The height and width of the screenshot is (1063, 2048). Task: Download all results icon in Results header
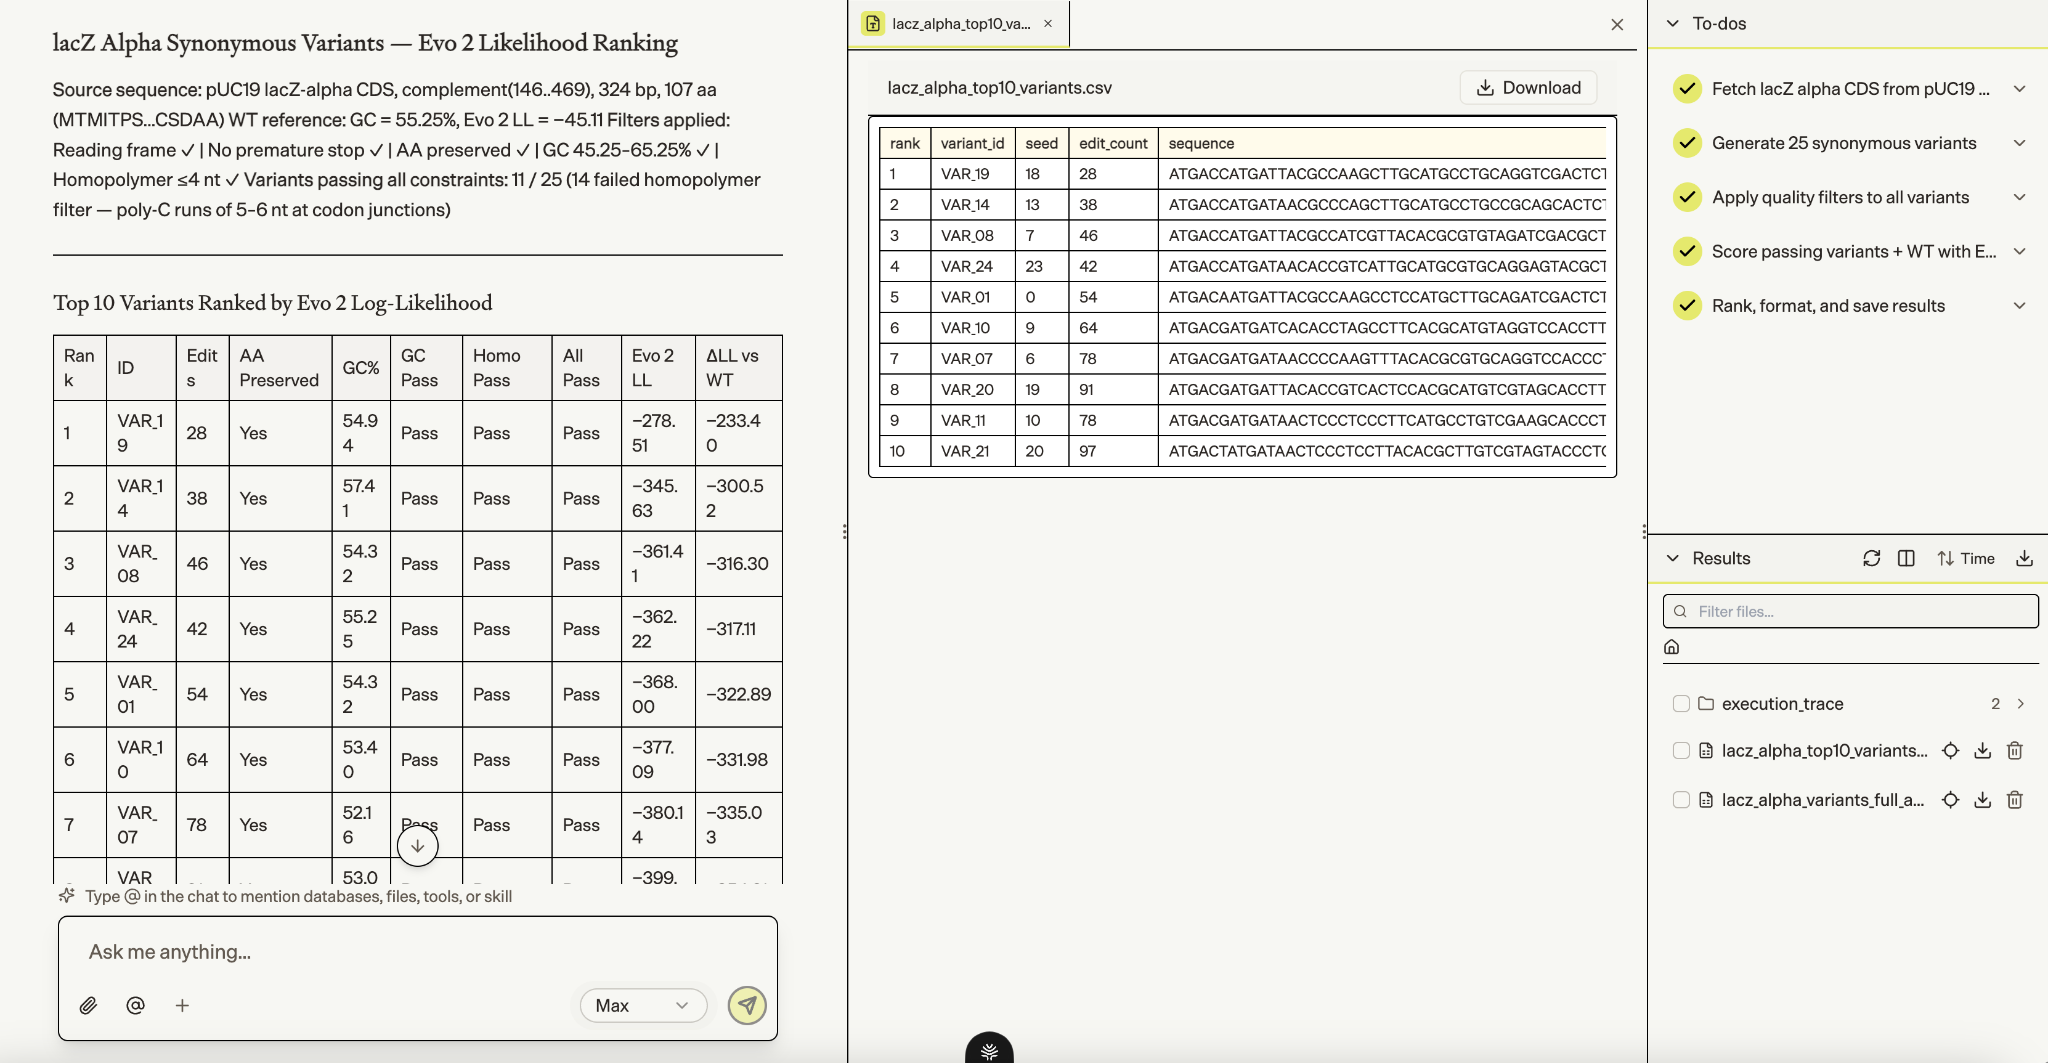tap(2024, 558)
